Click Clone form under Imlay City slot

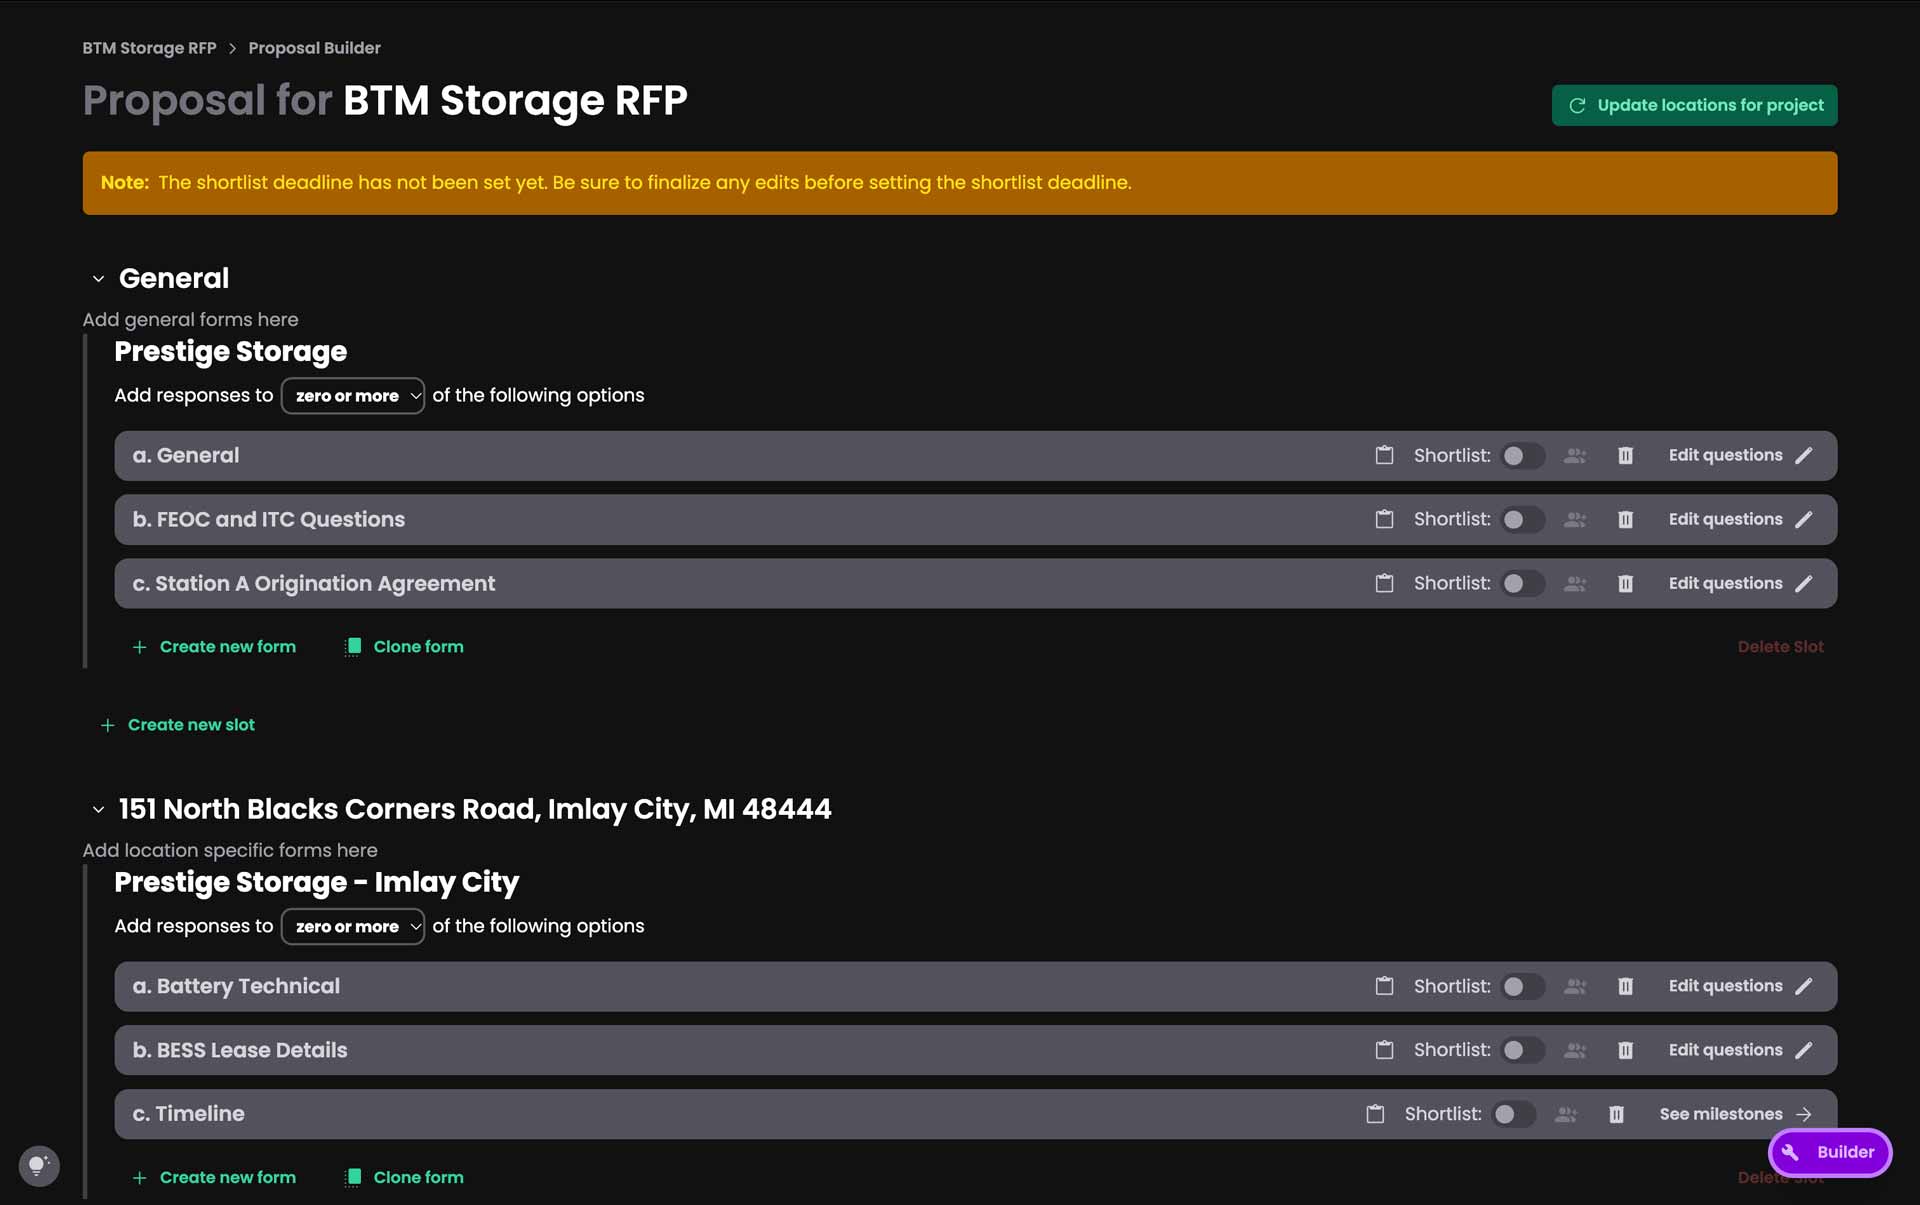pos(404,1178)
